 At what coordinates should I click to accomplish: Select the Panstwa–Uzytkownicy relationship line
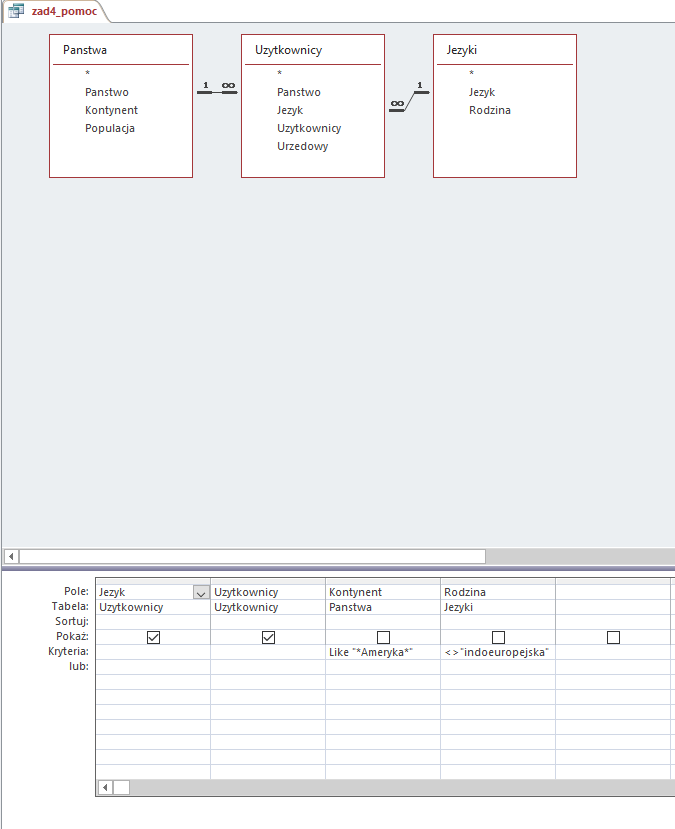[x=217, y=92]
